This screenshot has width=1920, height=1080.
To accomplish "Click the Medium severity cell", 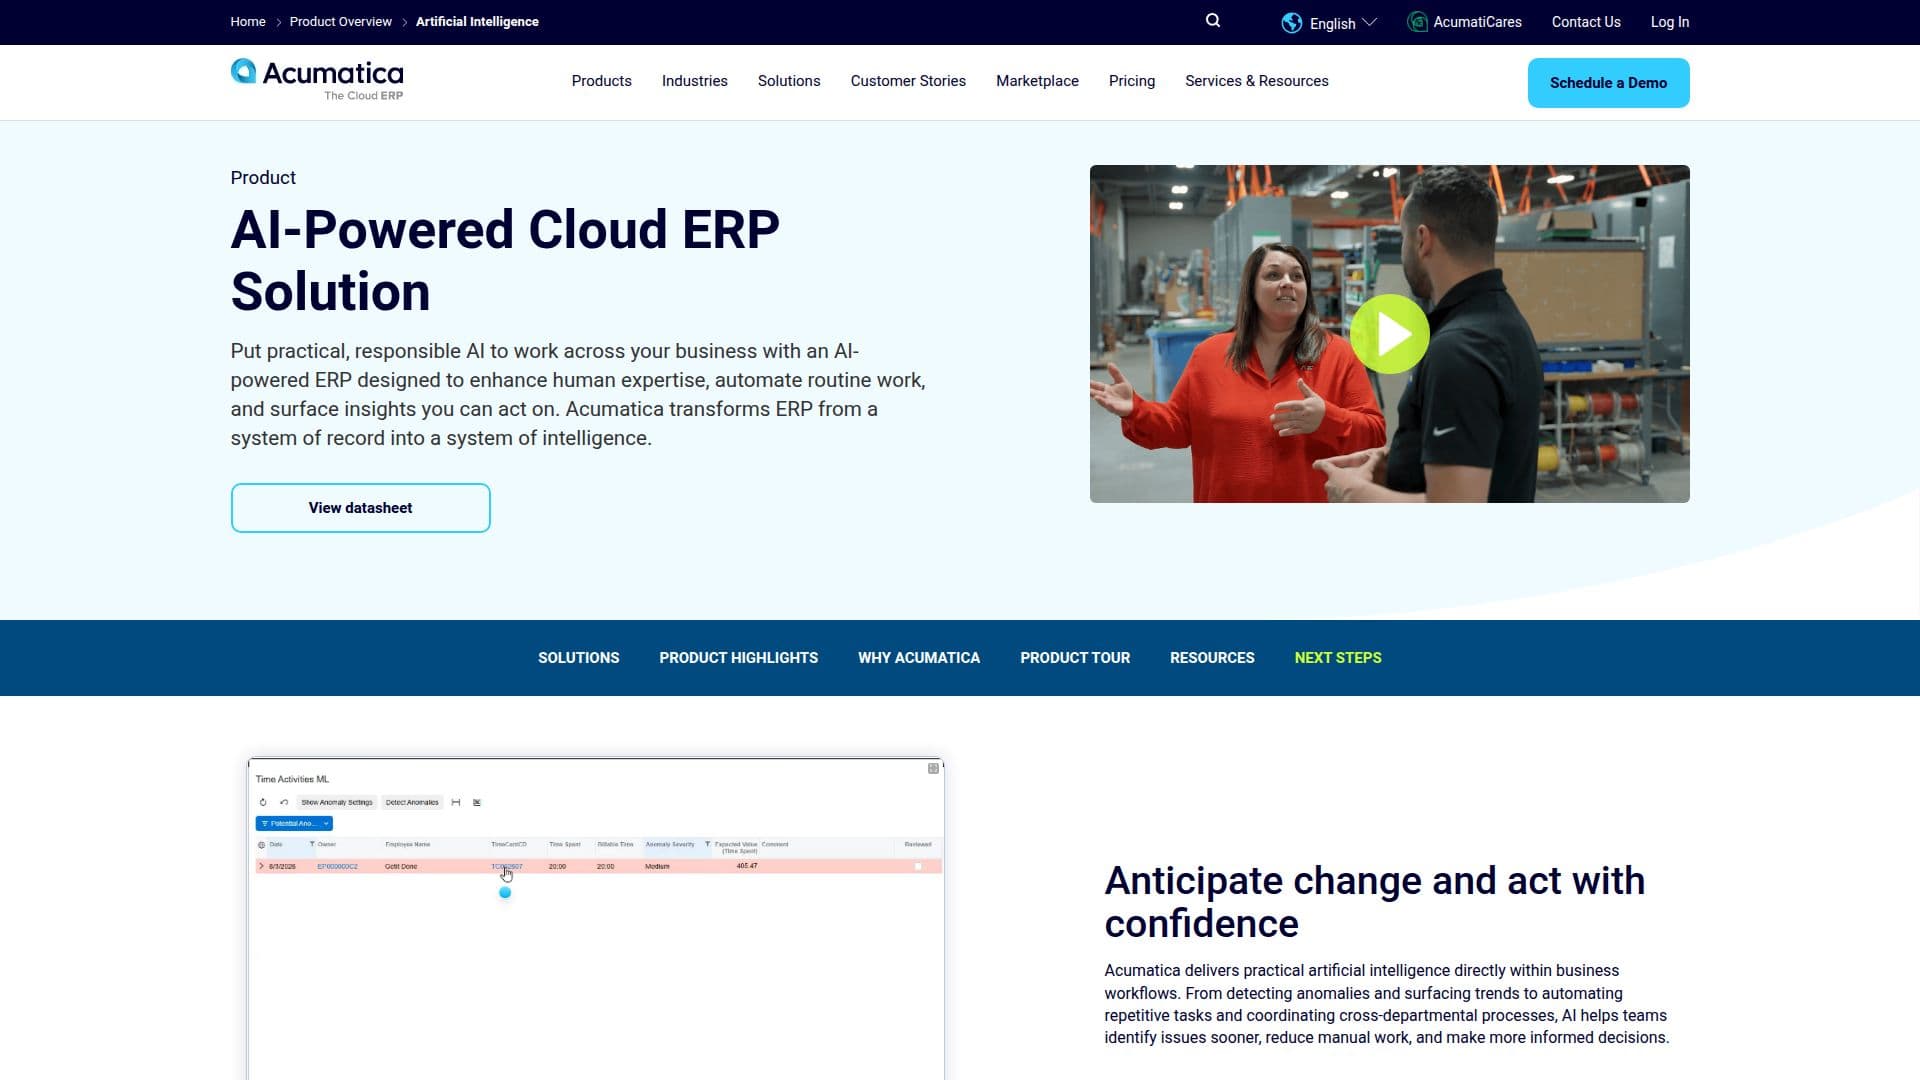I will (x=657, y=866).
